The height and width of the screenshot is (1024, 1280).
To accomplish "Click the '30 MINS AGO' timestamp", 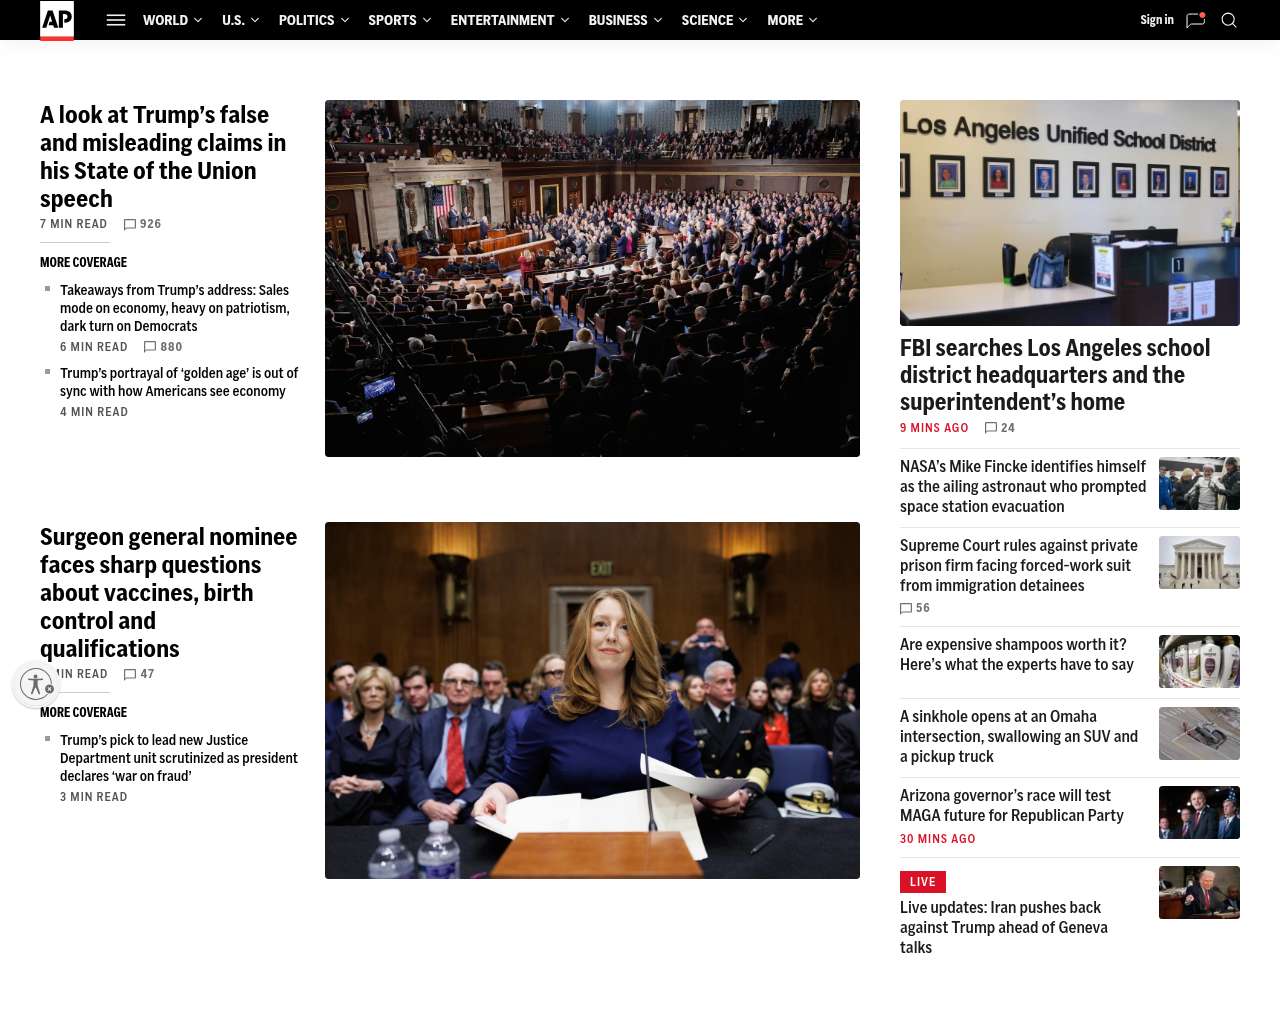I will (938, 839).
